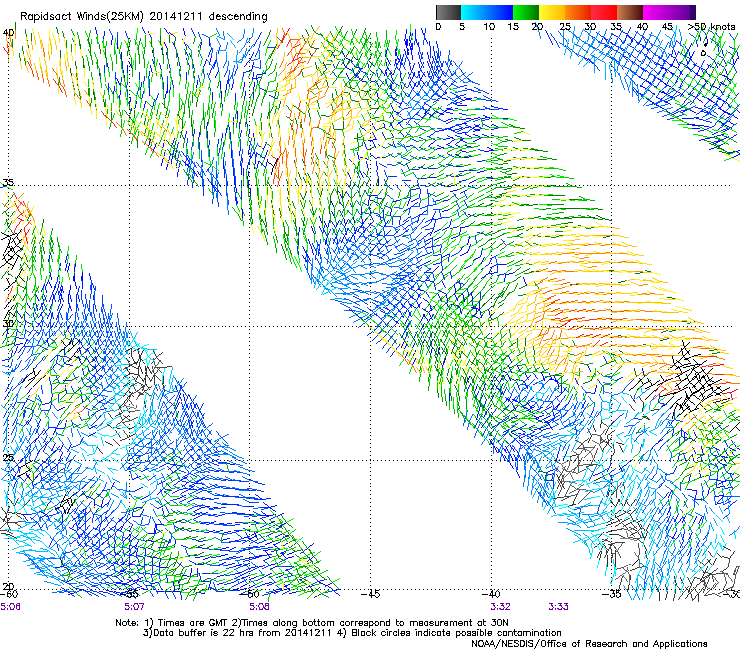Click the latitude label '30' on left axis
This screenshot has width=740, height=650.
[x=8, y=324]
